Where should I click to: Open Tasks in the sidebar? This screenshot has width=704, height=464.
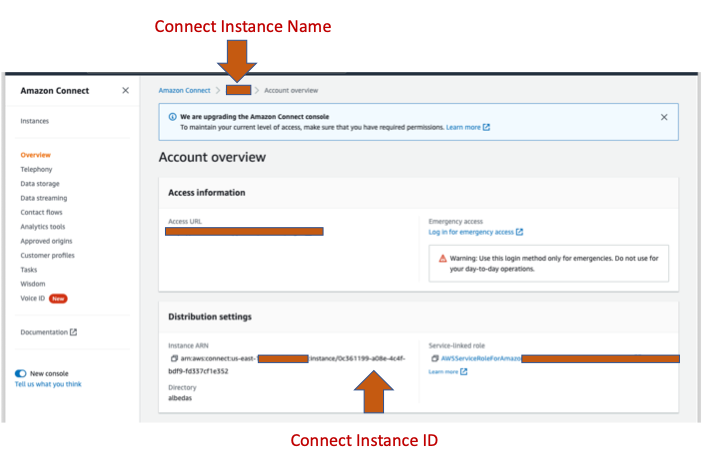29,270
